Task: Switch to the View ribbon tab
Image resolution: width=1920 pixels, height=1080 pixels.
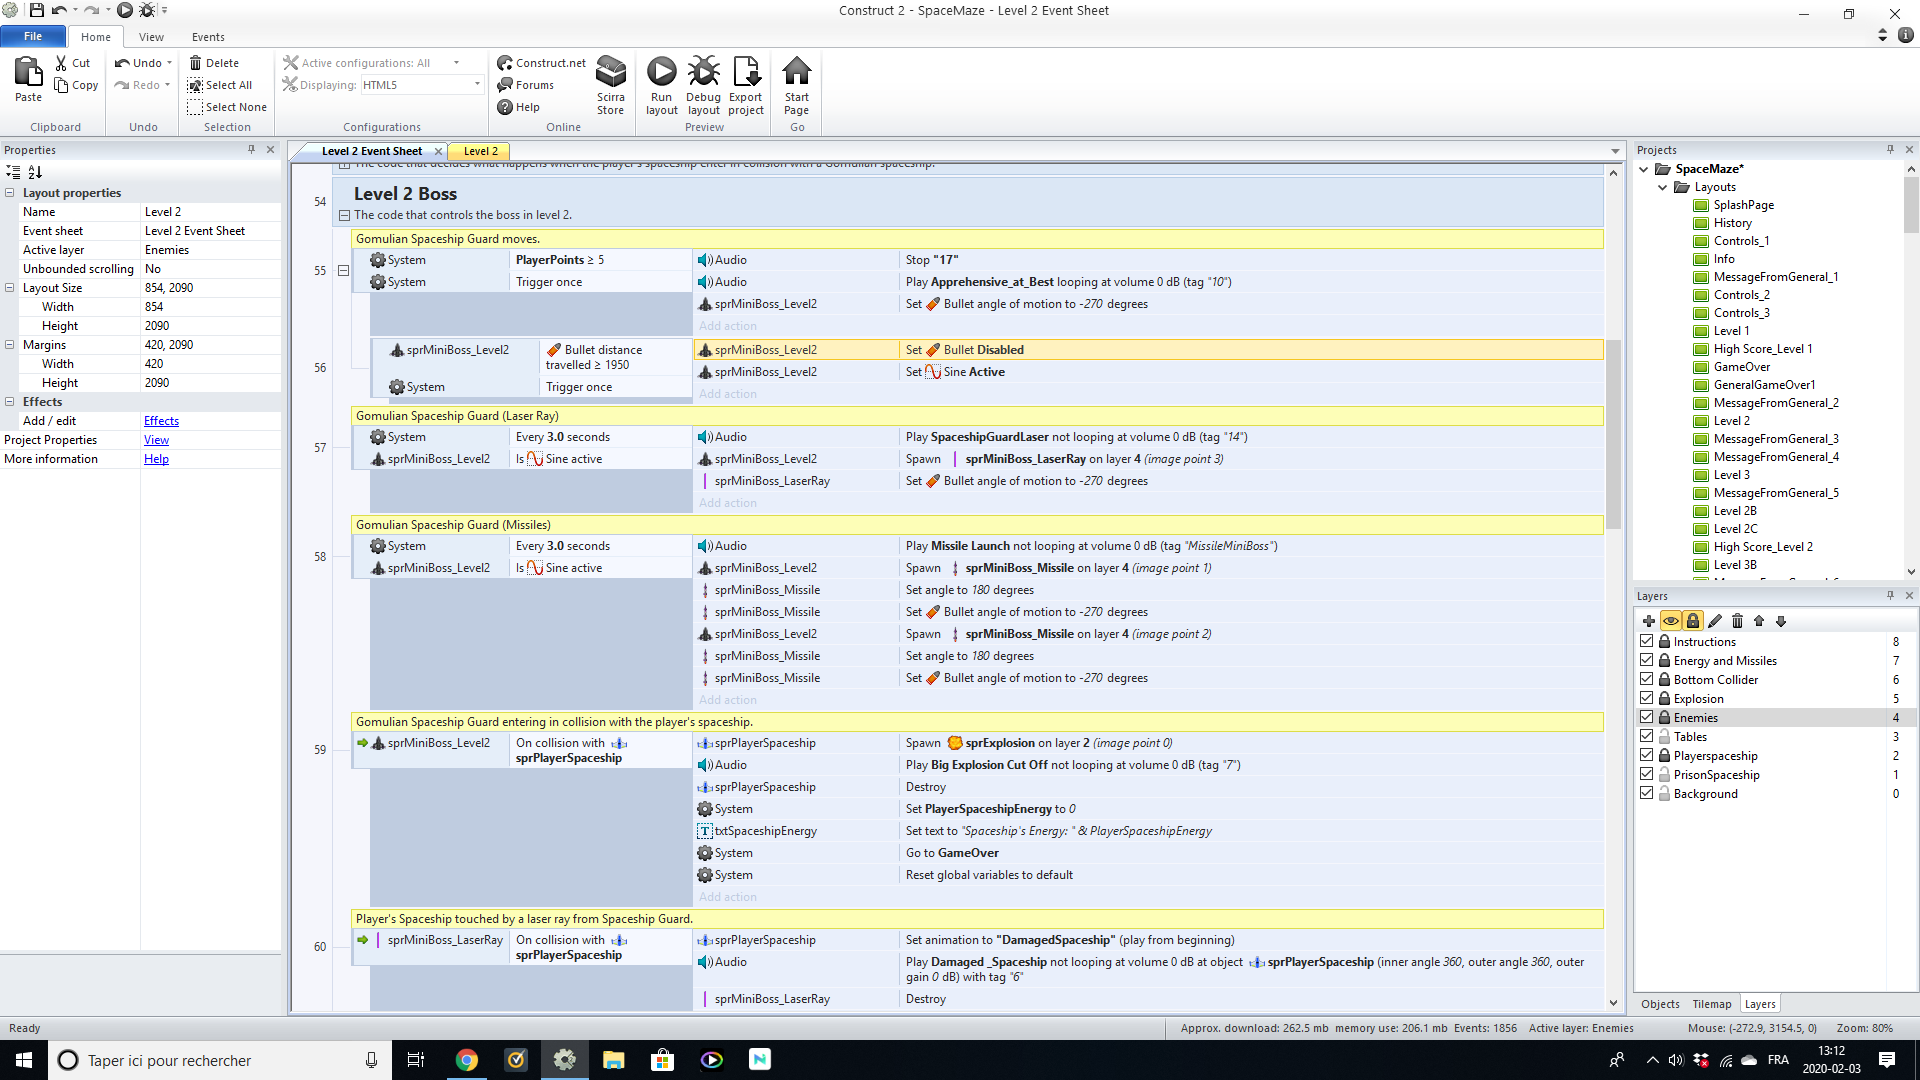Action: coord(151,37)
